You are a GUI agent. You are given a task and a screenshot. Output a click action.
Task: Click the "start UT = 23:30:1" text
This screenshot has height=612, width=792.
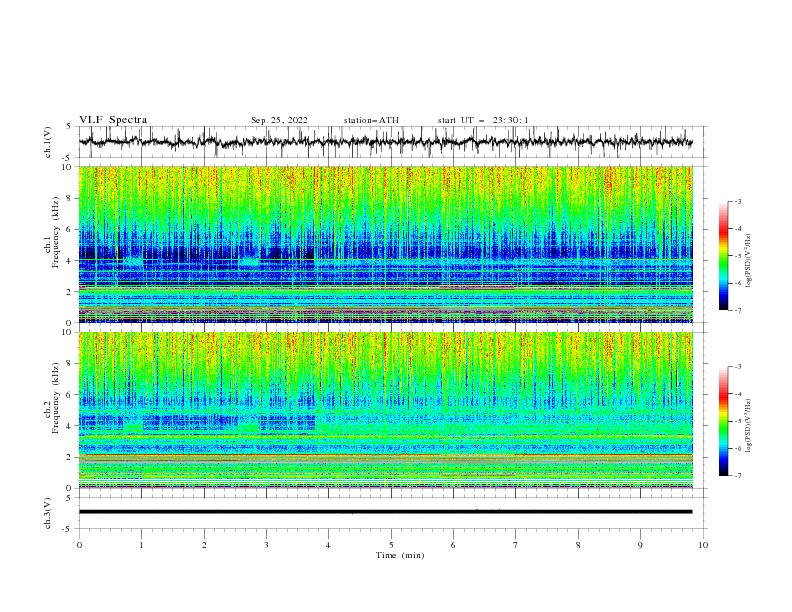click(483, 120)
